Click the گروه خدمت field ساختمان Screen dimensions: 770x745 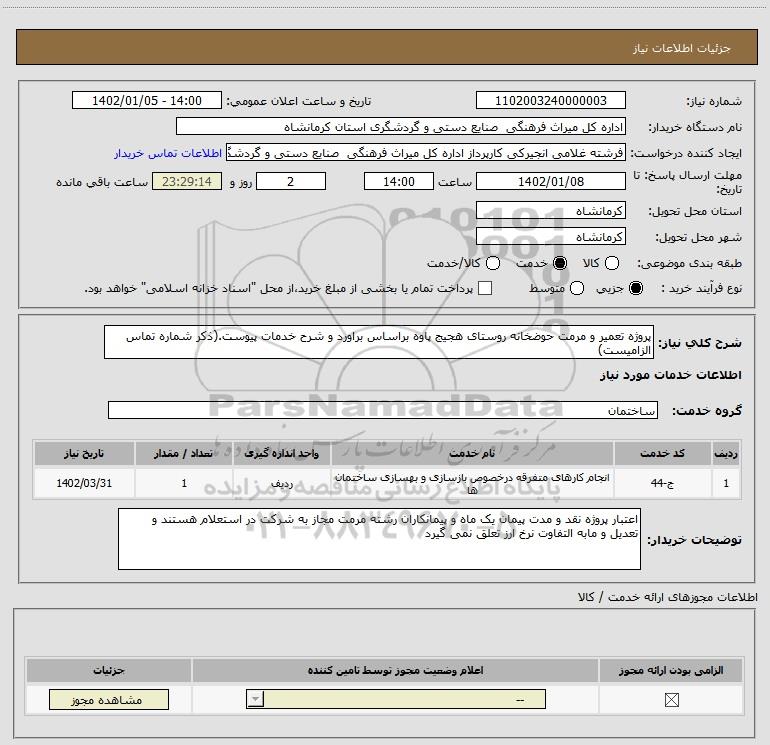[x=383, y=410]
